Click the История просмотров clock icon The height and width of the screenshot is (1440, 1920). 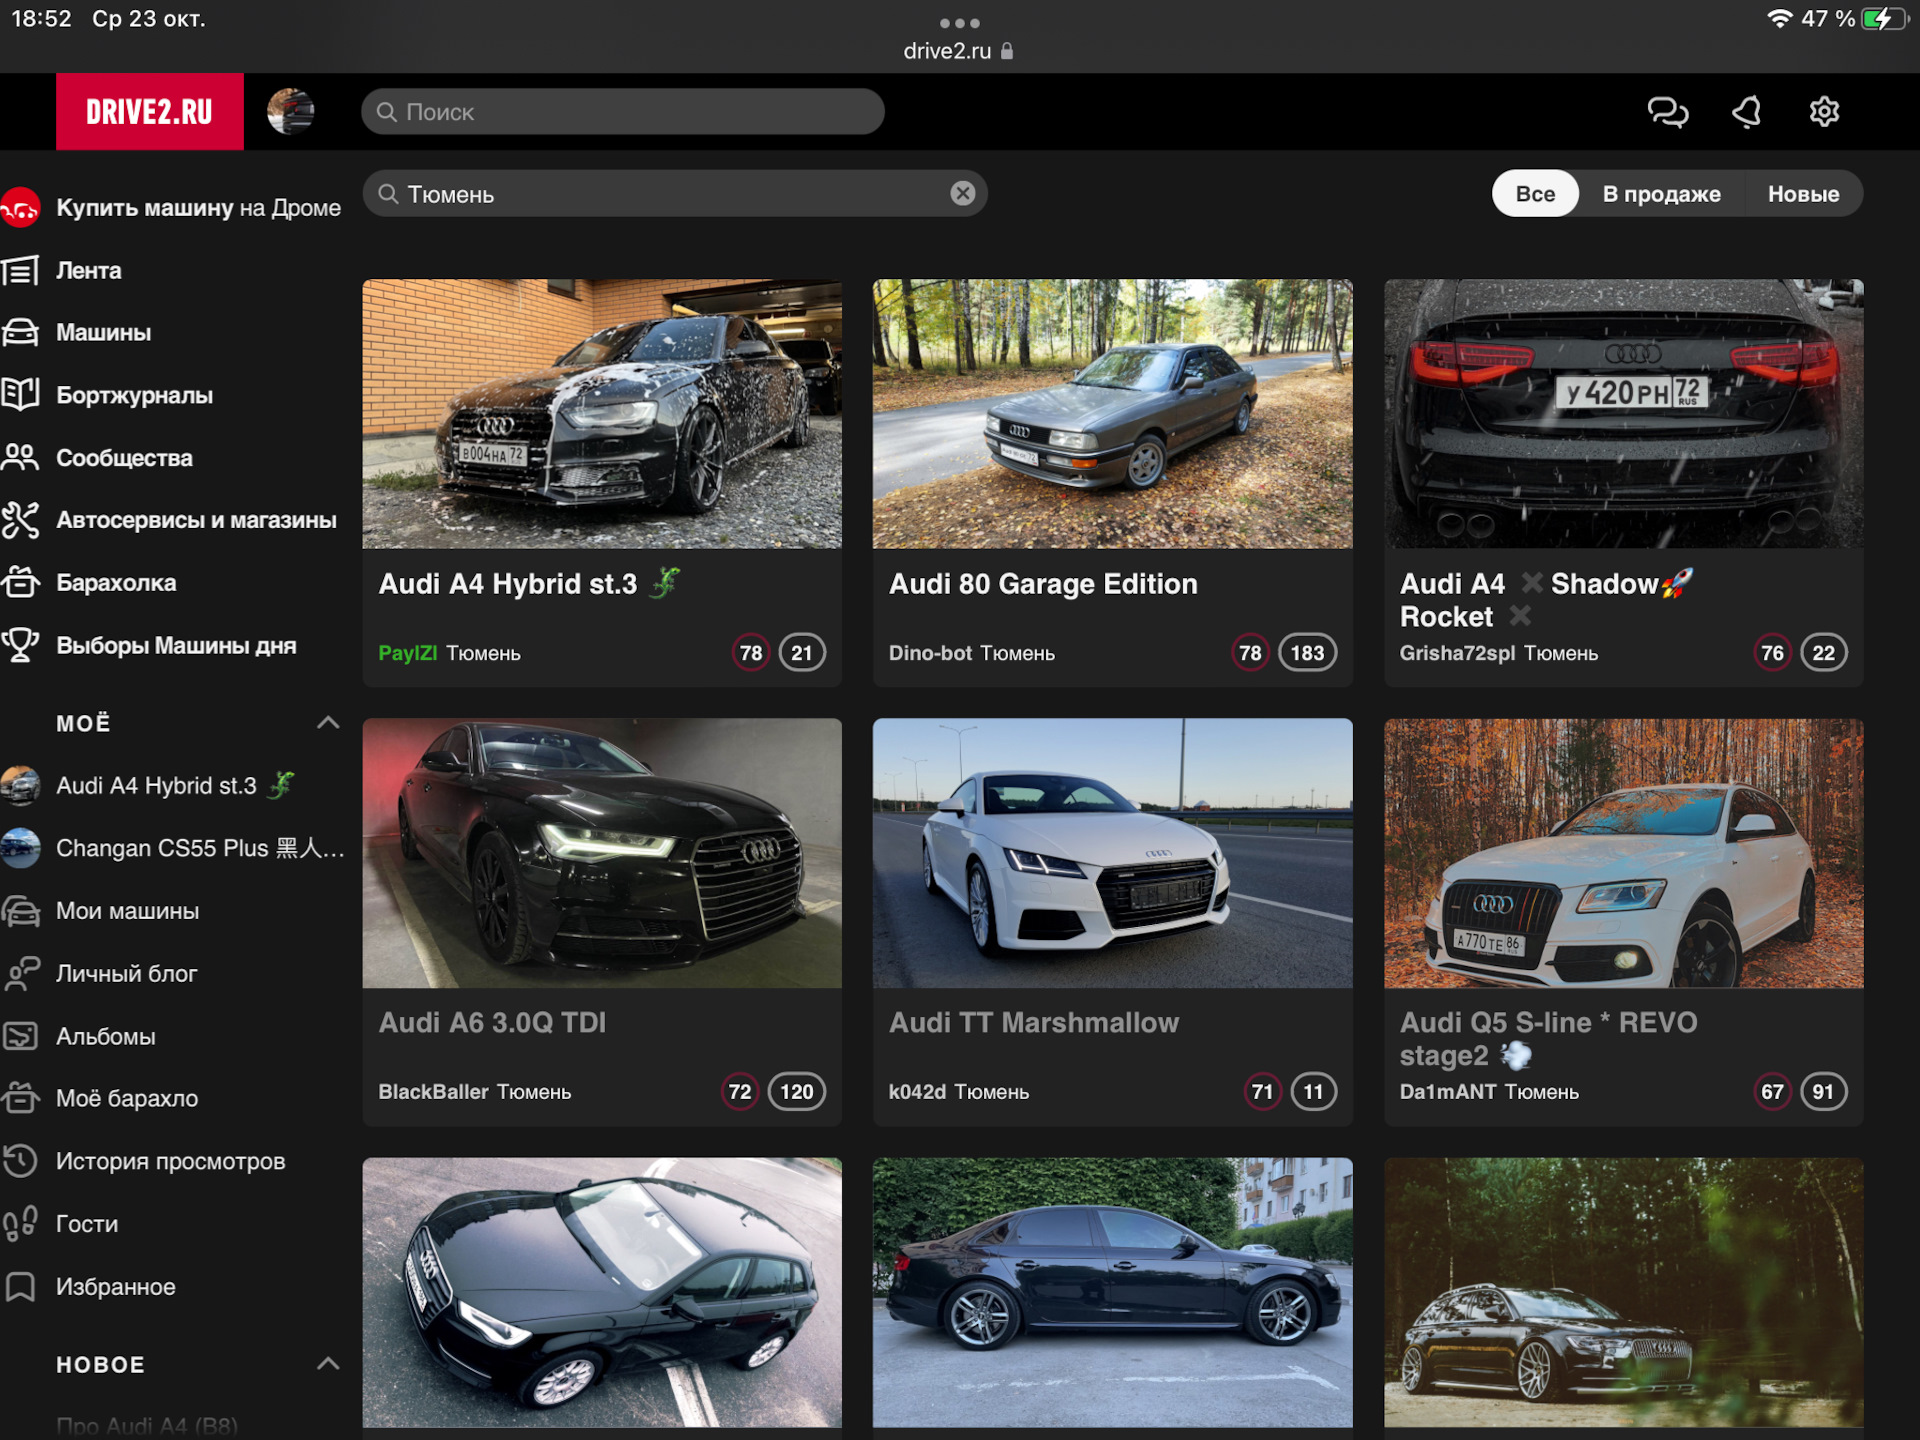click(x=20, y=1161)
